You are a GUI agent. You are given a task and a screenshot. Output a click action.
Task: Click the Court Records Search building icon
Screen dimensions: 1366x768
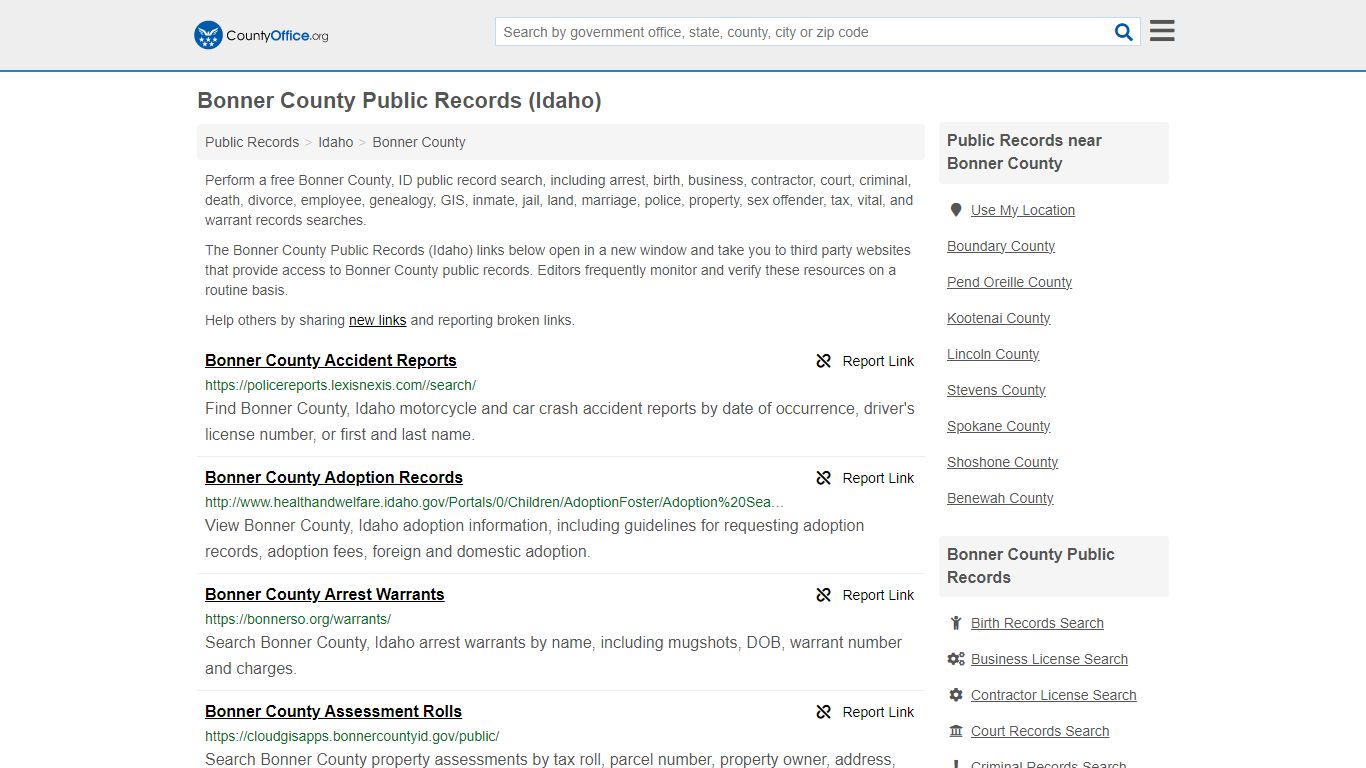pos(956,731)
